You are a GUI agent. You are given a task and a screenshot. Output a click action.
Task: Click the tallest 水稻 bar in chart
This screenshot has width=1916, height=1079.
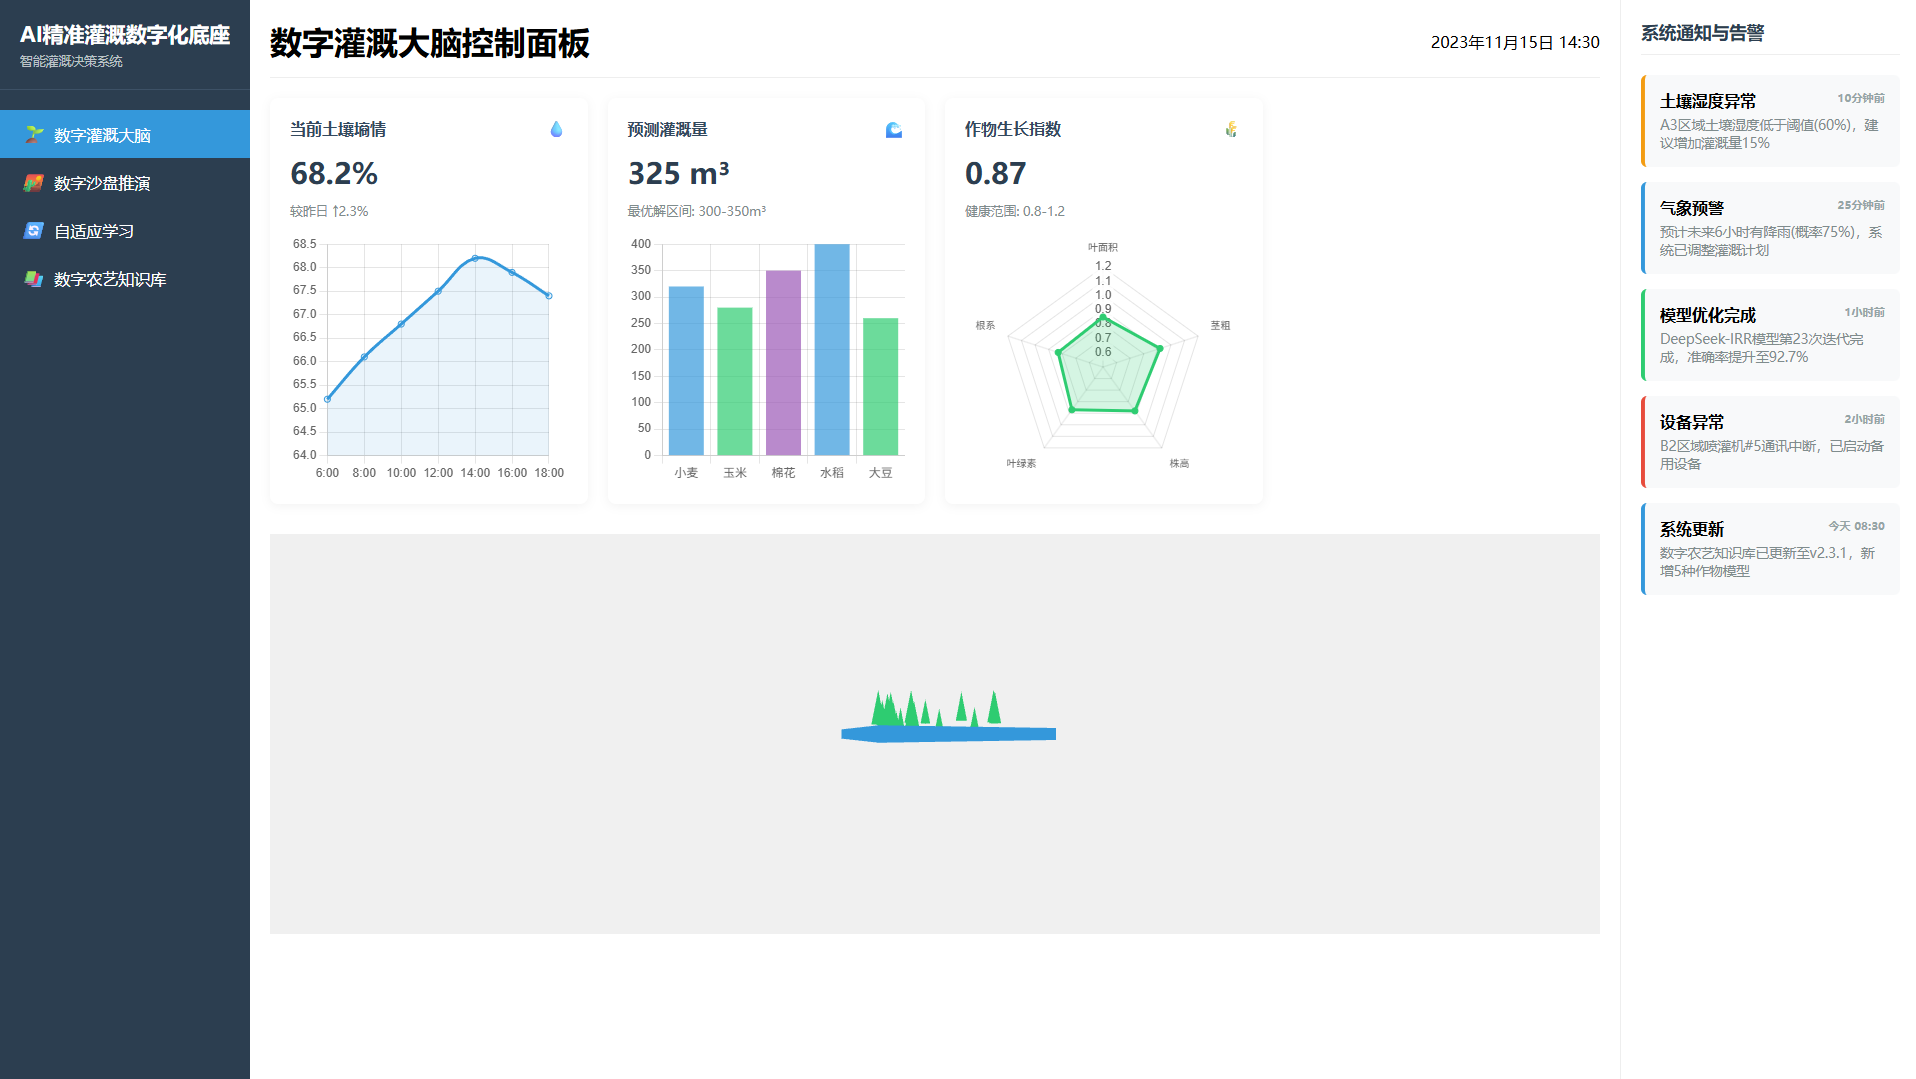coord(832,350)
